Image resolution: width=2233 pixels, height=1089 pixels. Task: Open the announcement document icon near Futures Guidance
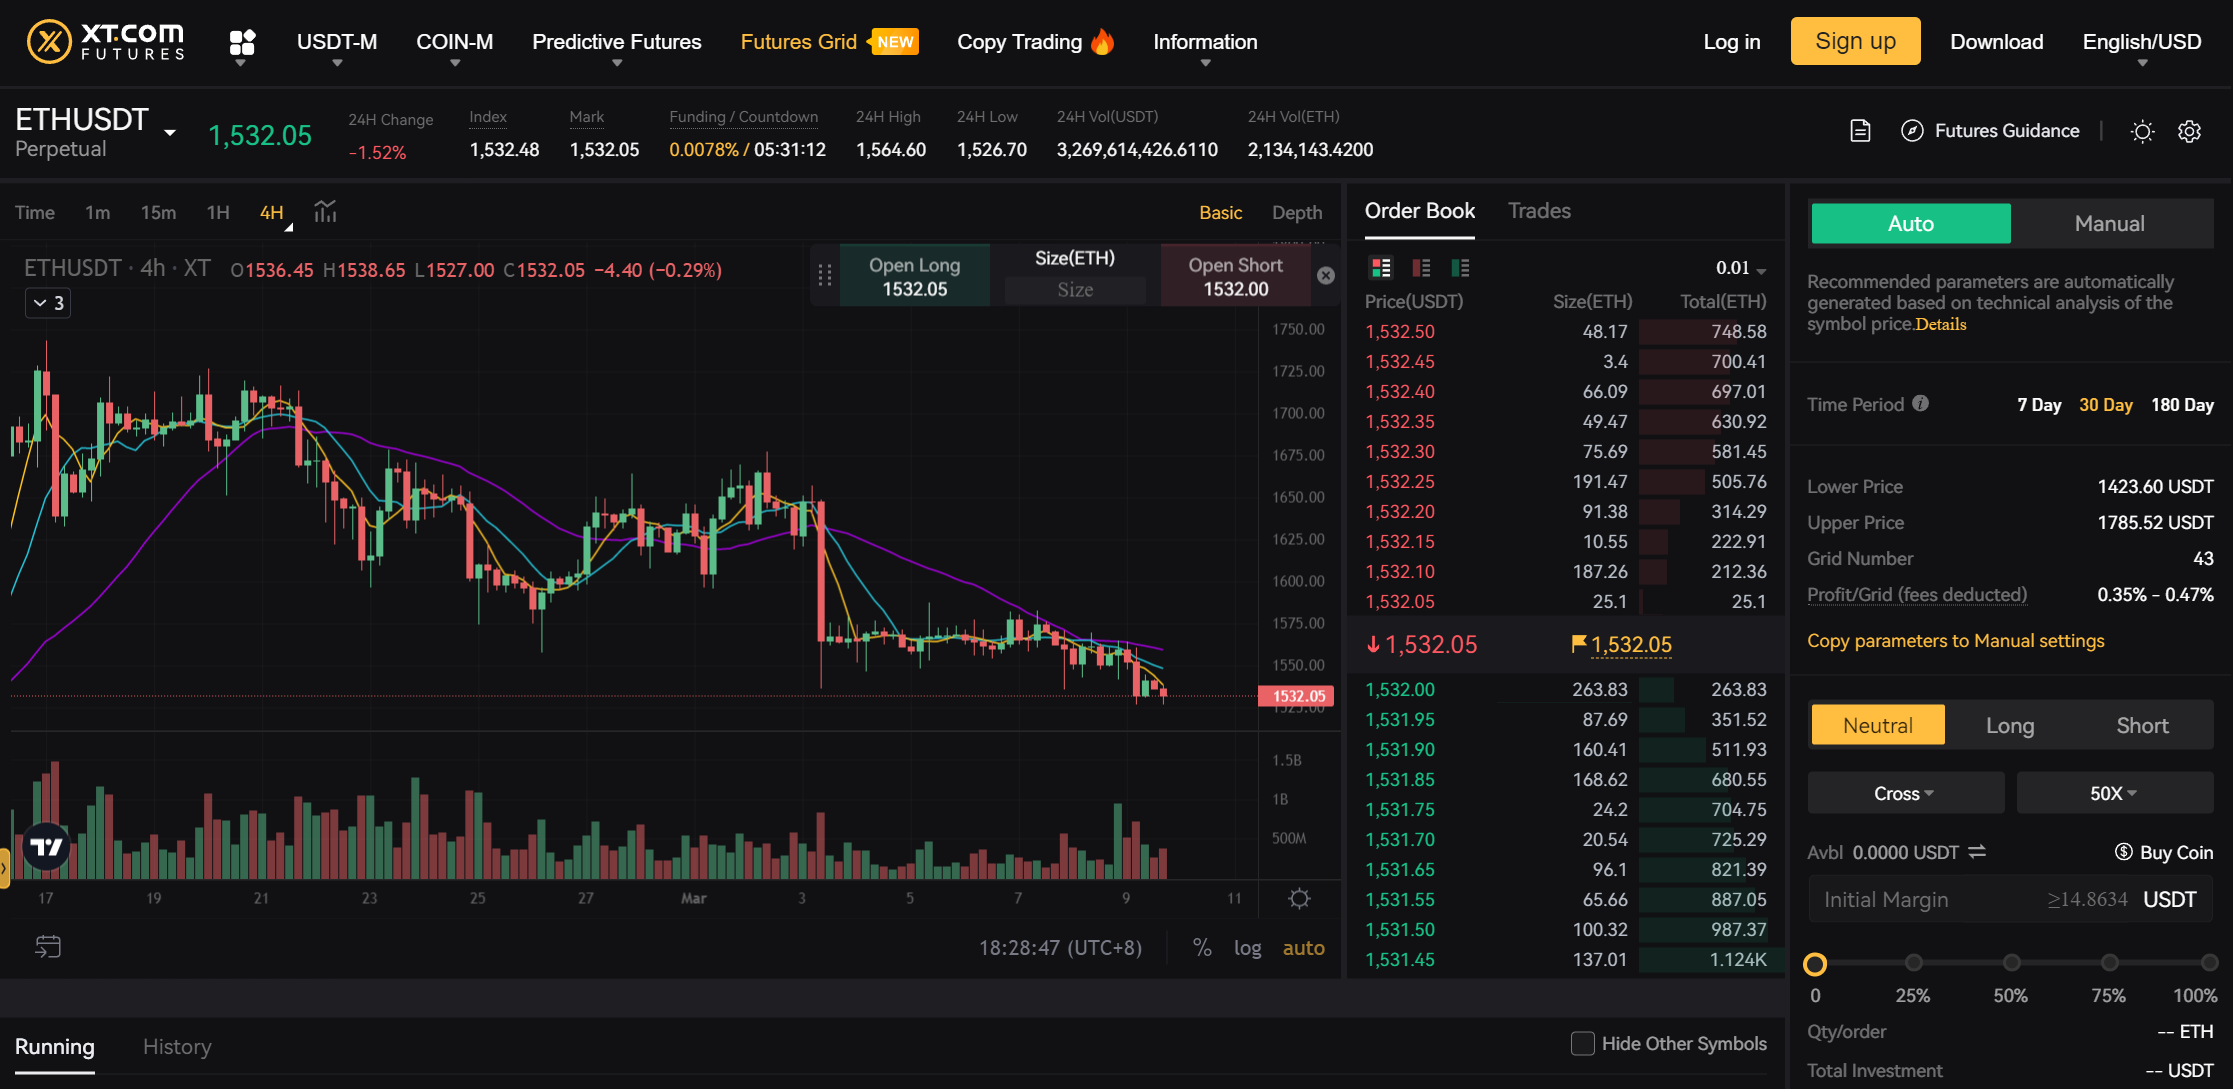[1859, 131]
